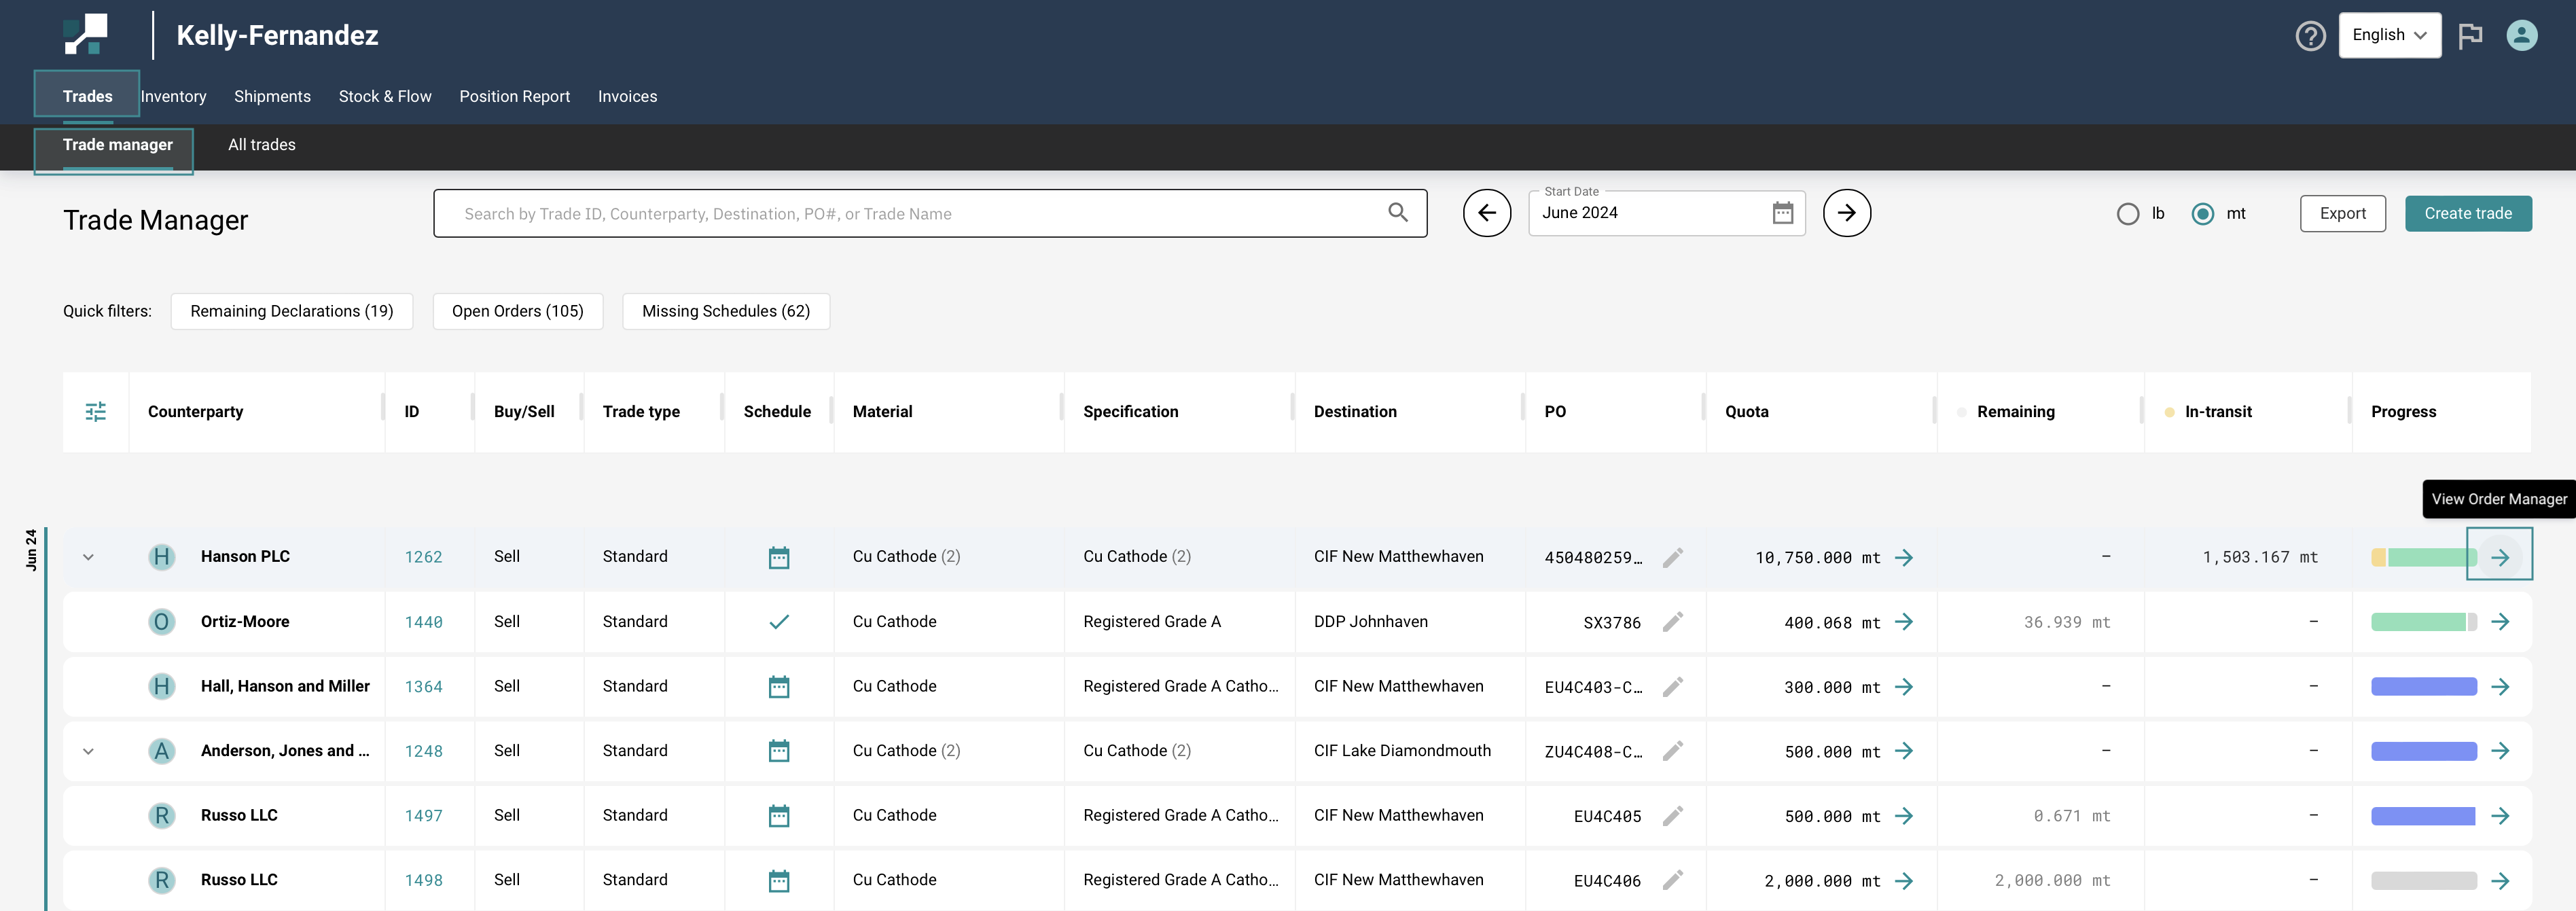Open trade ID 1364 link
This screenshot has width=2576, height=911.
[x=423, y=687]
